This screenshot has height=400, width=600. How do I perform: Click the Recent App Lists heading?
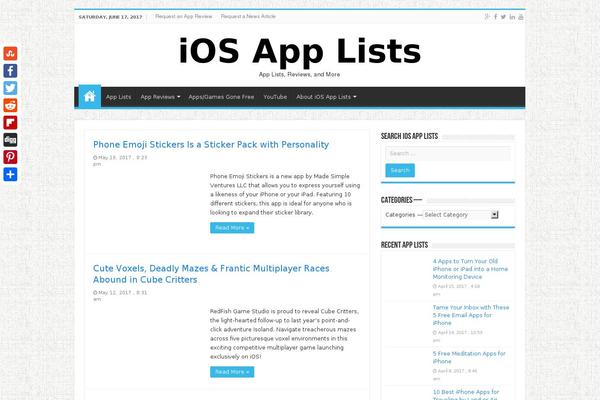coord(404,245)
